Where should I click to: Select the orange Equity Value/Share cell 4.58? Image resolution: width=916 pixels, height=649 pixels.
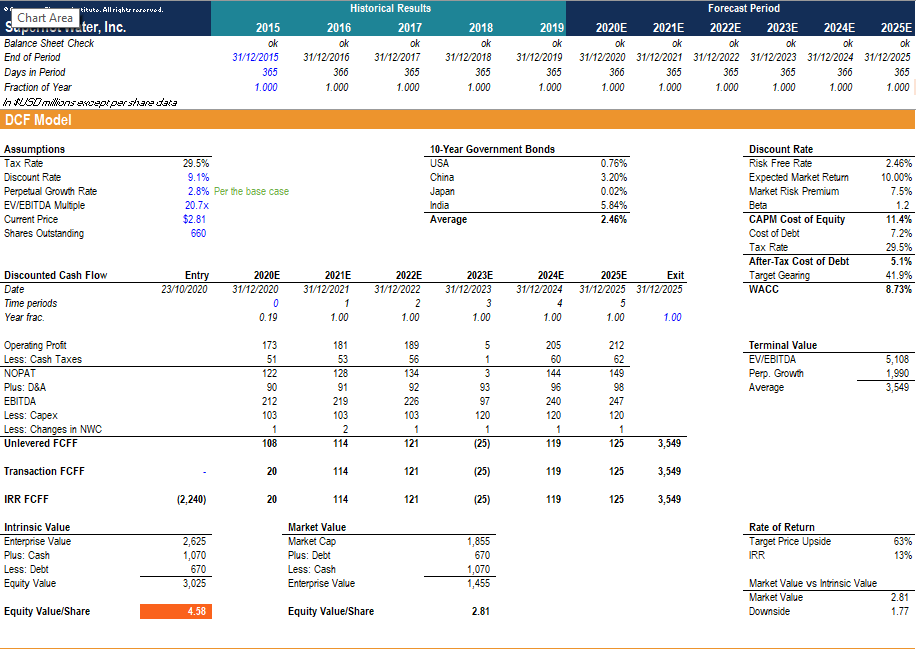pos(176,611)
